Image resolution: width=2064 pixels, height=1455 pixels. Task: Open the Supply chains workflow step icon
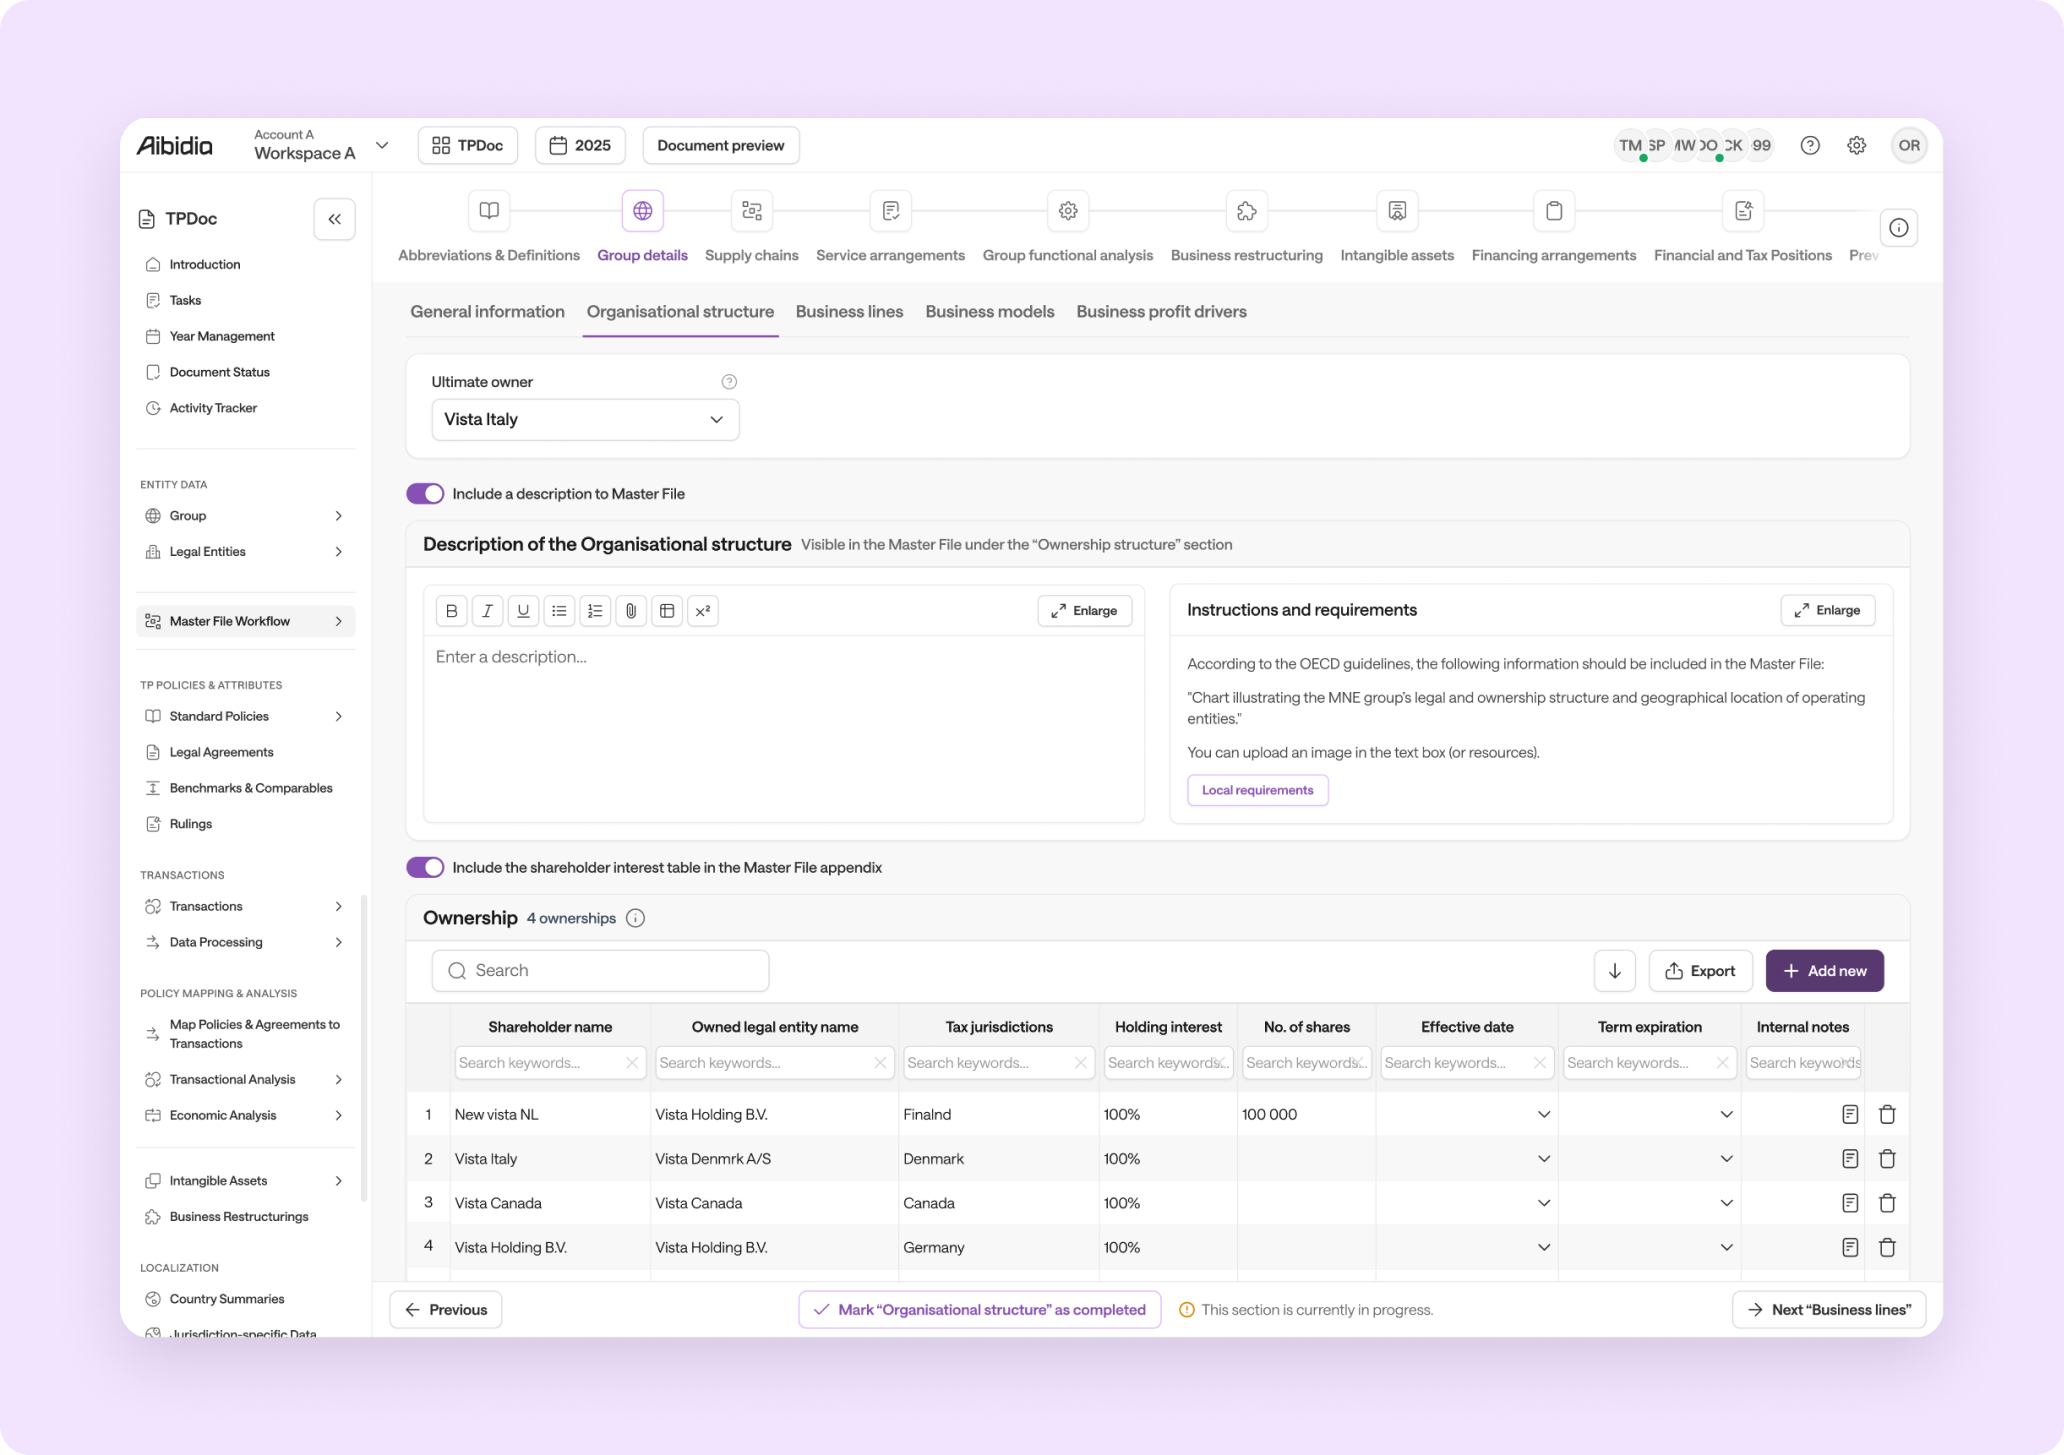click(752, 211)
